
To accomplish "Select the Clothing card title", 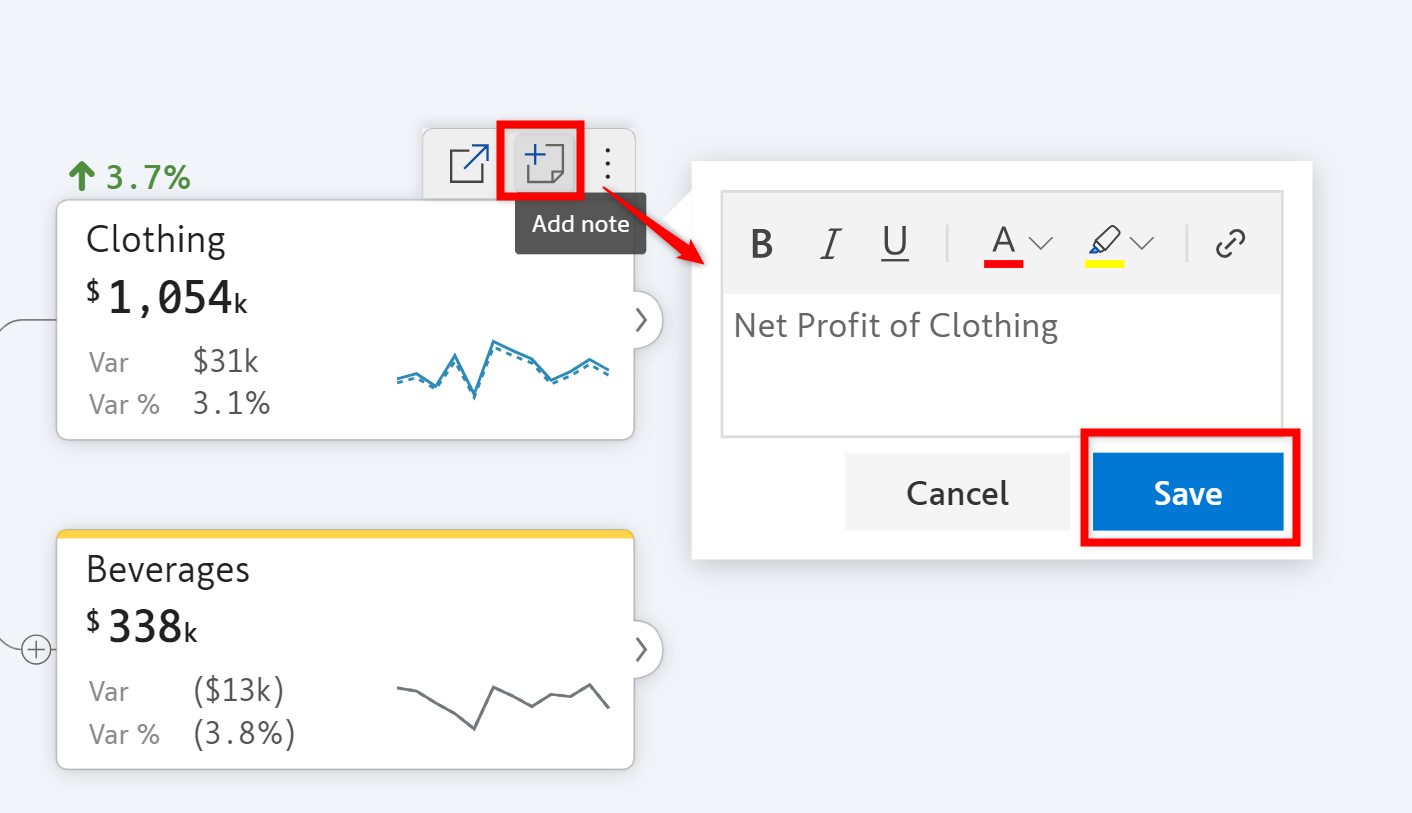I will pyautogui.click(x=156, y=240).
